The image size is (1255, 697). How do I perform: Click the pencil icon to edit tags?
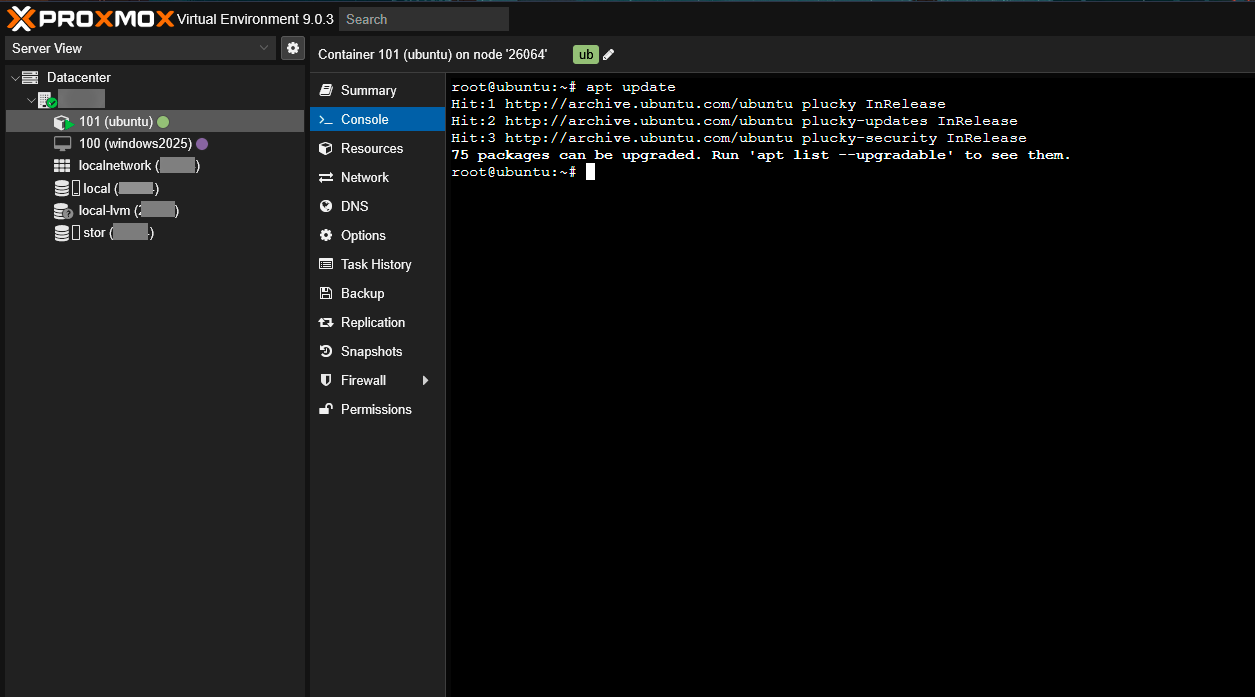coord(609,55)
